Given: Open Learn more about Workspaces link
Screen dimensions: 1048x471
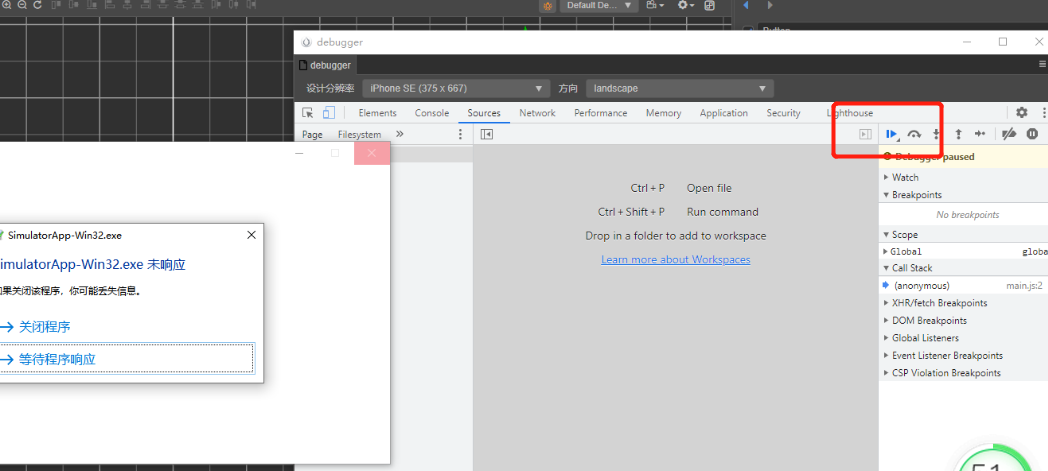Looking at the screenshot, I should point(676,259).
